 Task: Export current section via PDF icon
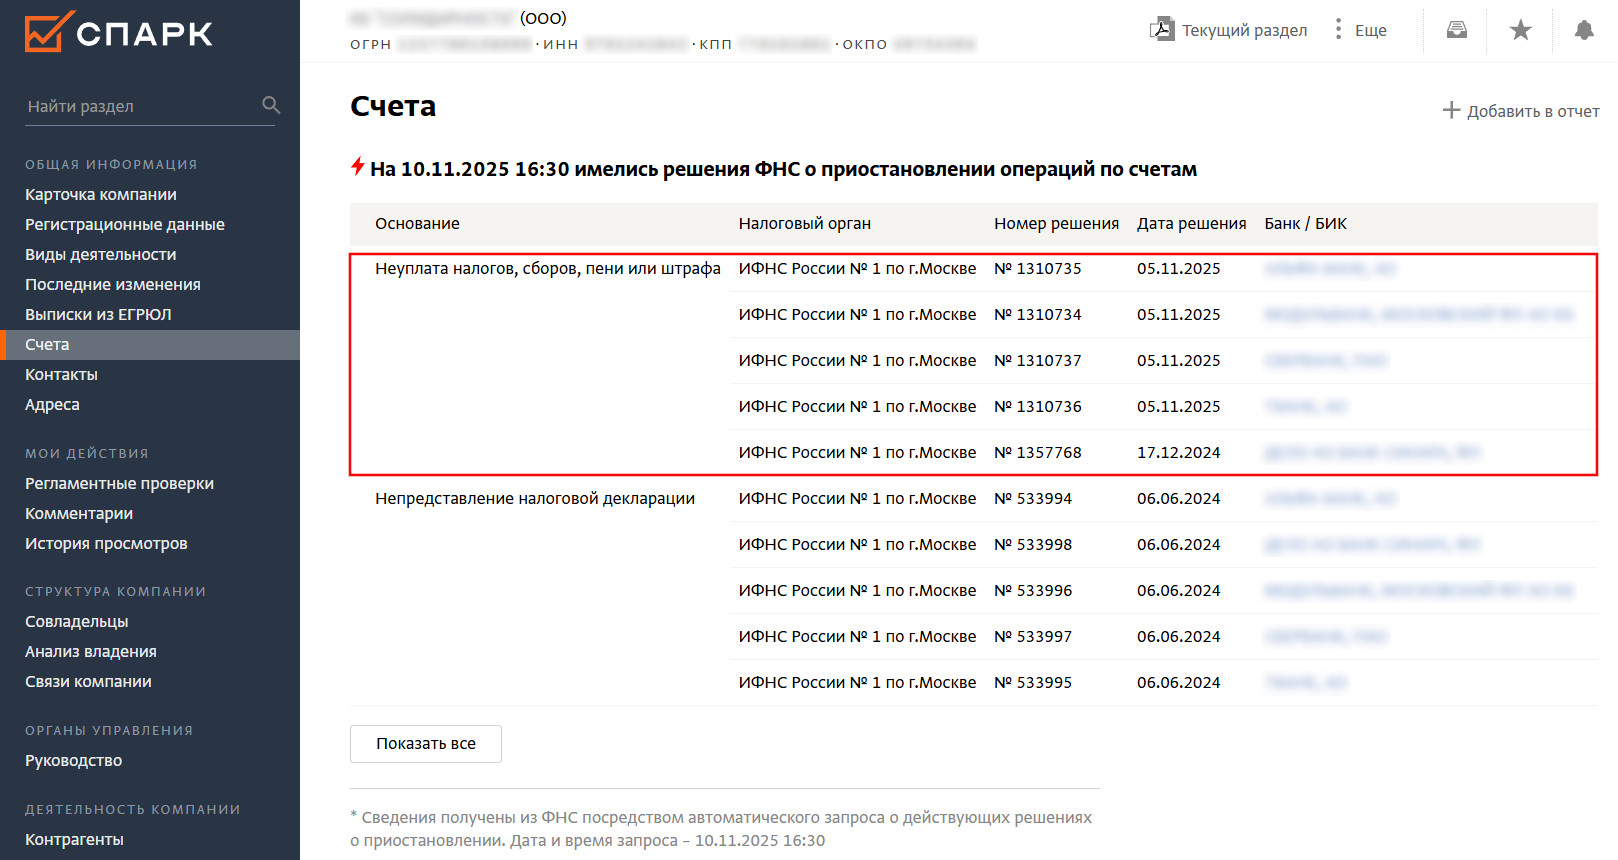1161,29
